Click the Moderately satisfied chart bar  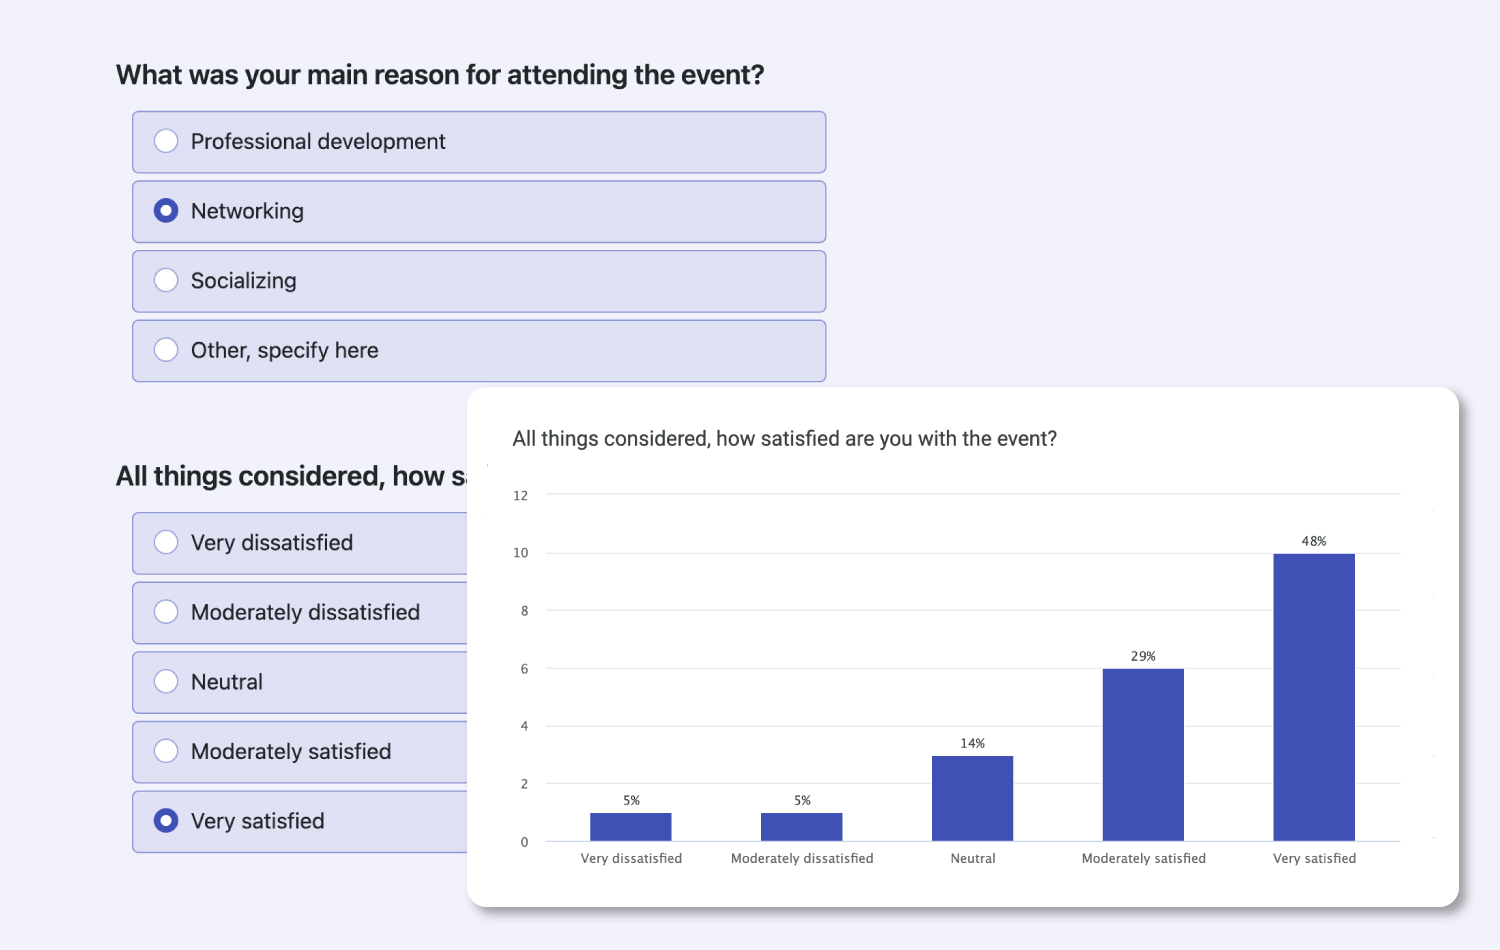click(x=1142, y=755)
